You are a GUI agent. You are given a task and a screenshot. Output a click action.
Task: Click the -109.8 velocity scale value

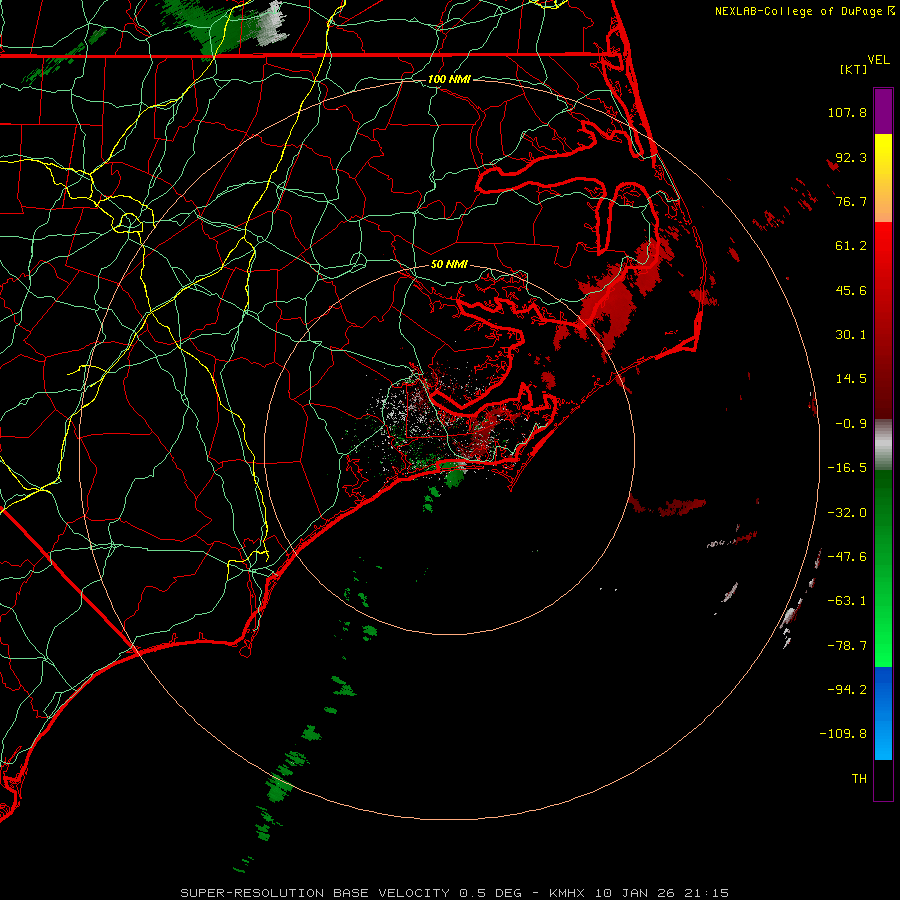tap(843, 734)
